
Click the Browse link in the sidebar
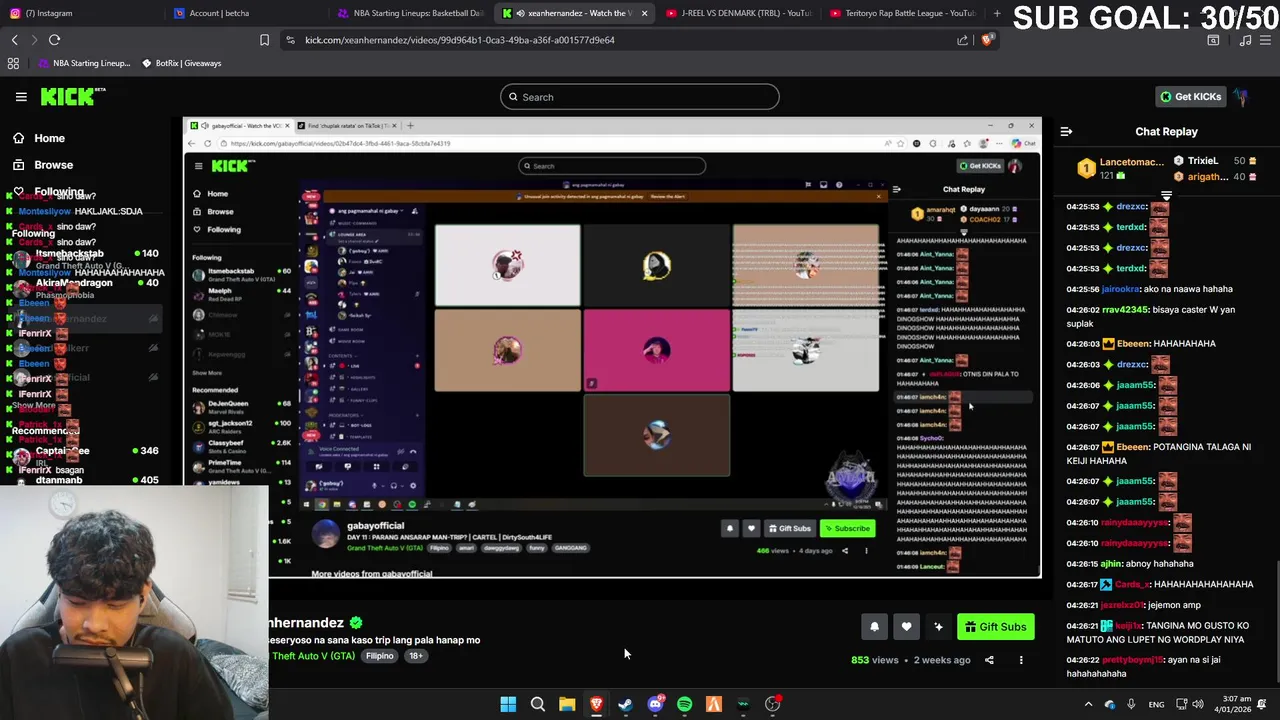[53, 165]
